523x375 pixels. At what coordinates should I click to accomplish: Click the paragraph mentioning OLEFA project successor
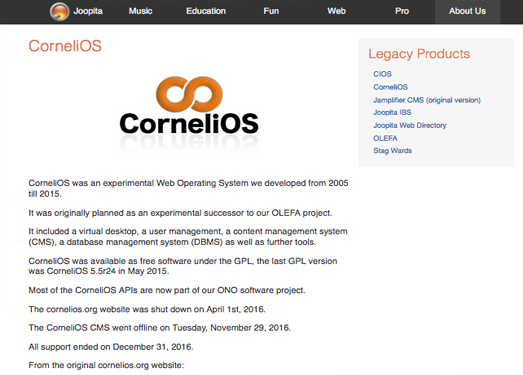point(180,213)
